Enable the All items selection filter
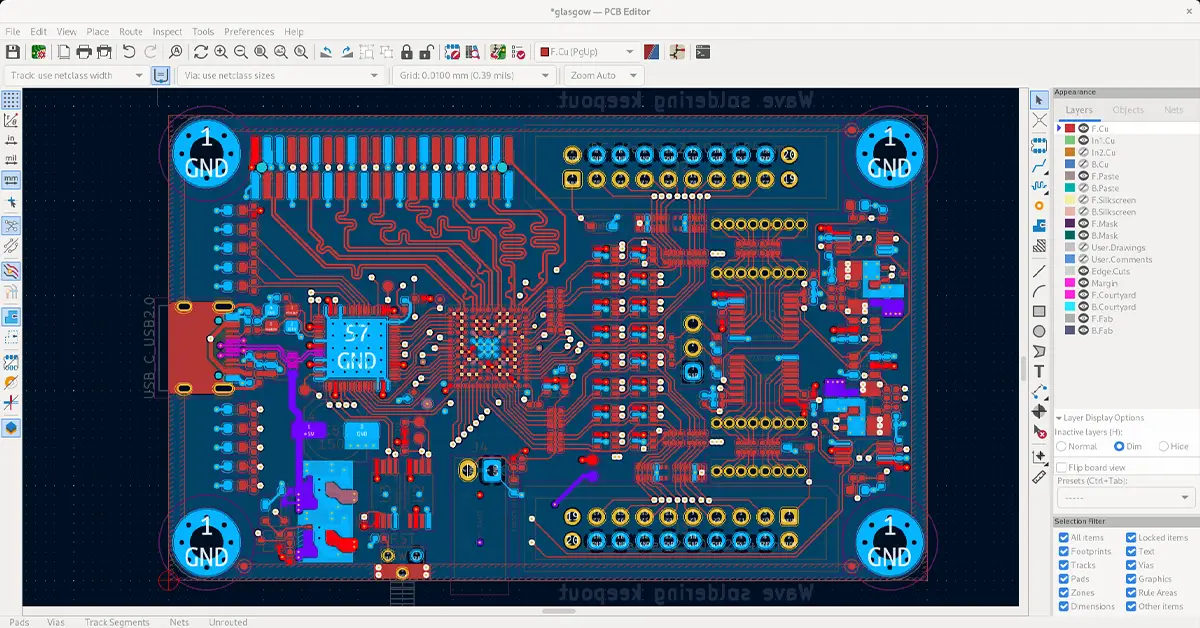Screen dimensions: 1200x628 pyautogui.click(x=1063, y=537)
